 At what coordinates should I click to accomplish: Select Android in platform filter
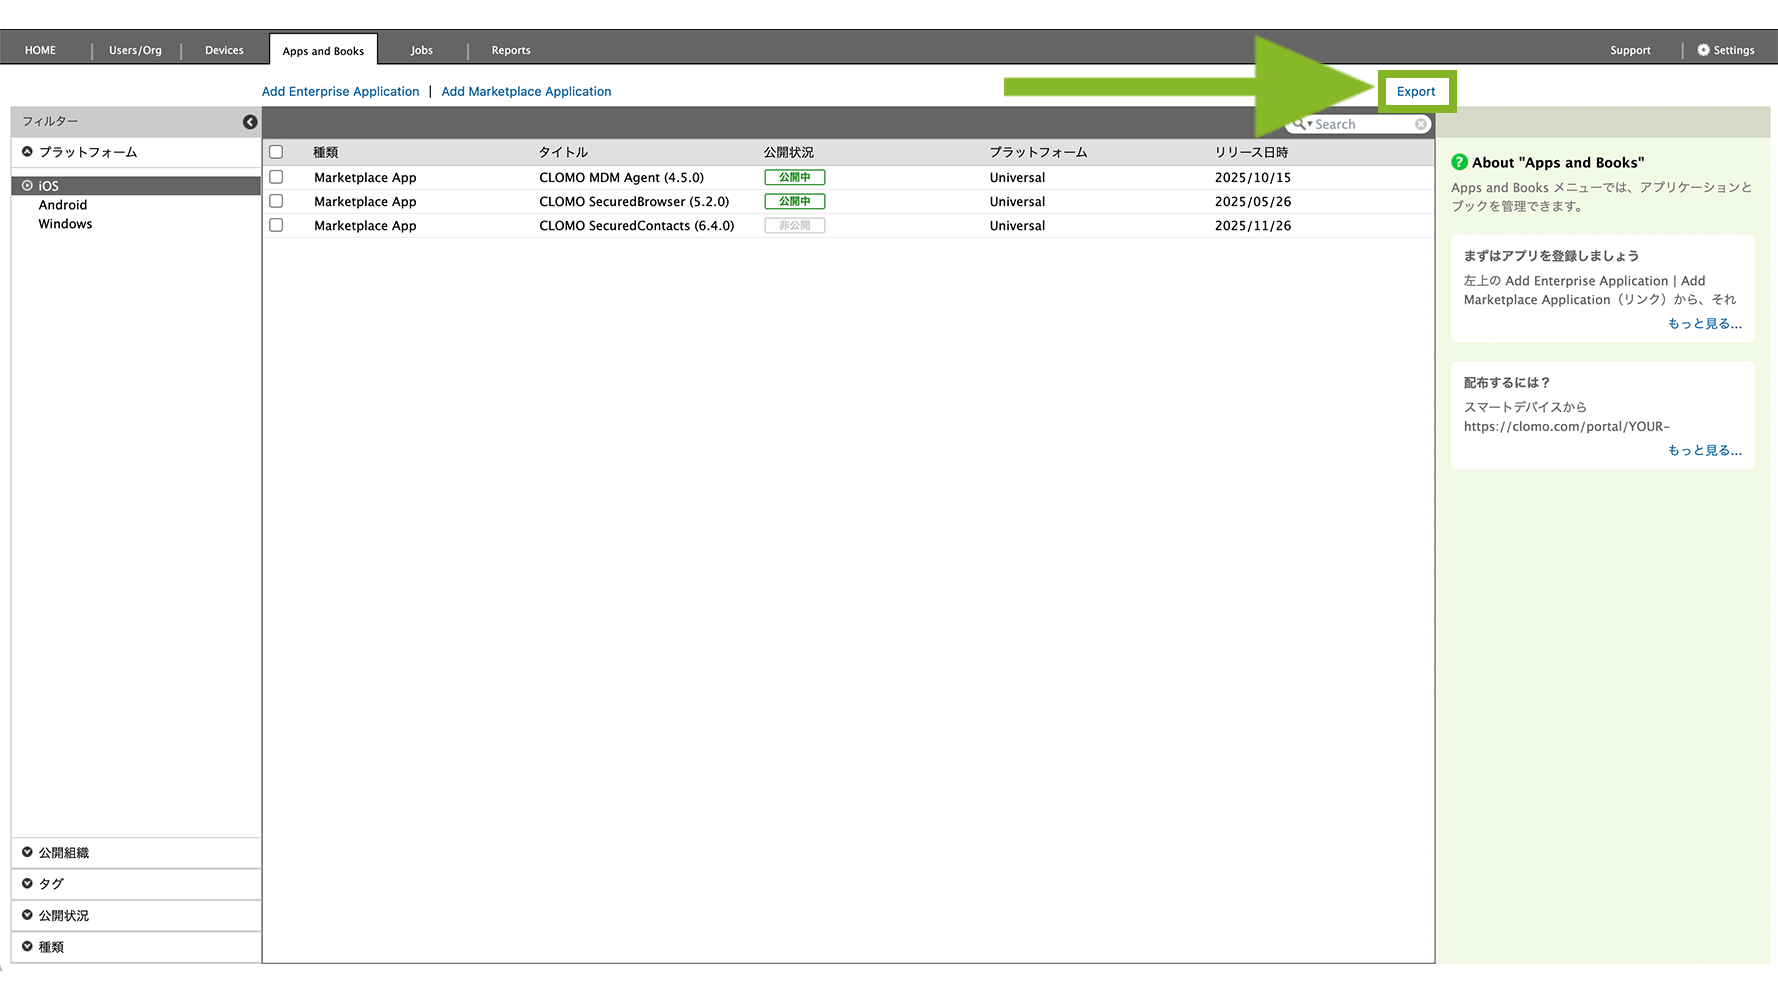coord(63,205)
